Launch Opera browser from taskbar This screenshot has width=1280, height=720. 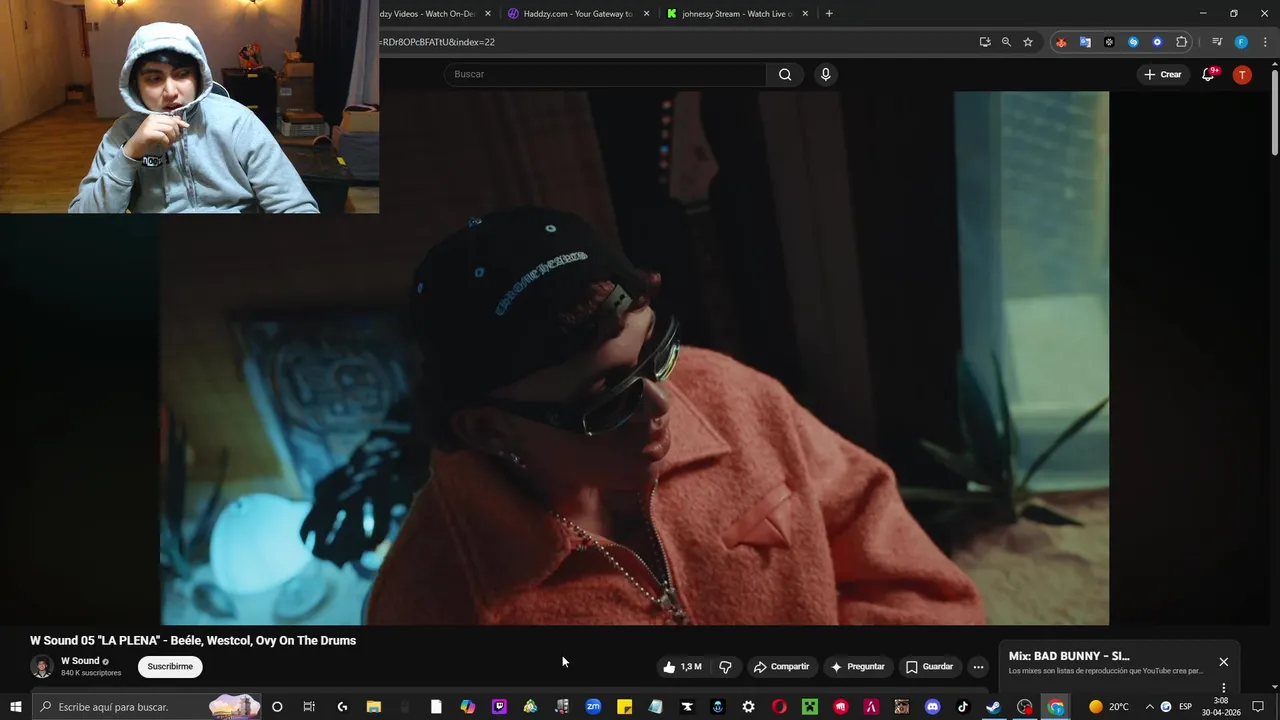pyautogui.click(x=779, y=707)
